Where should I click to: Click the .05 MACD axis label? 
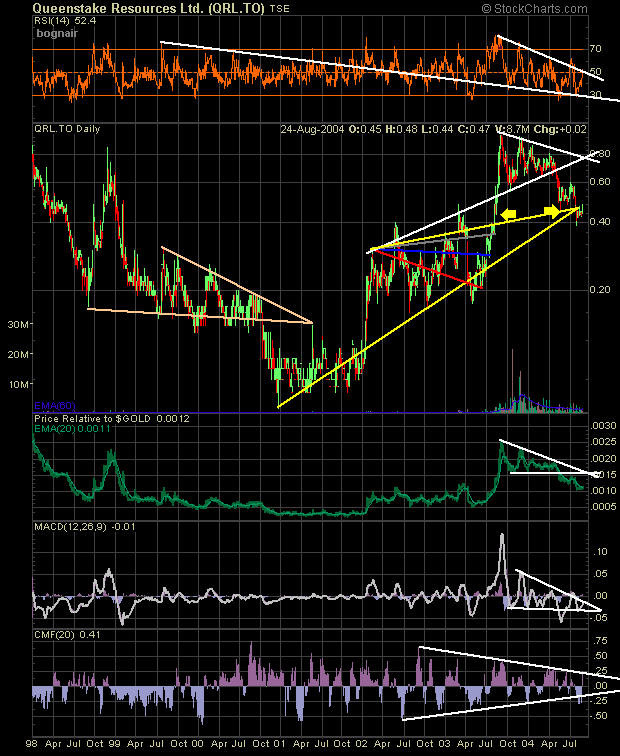602,574
